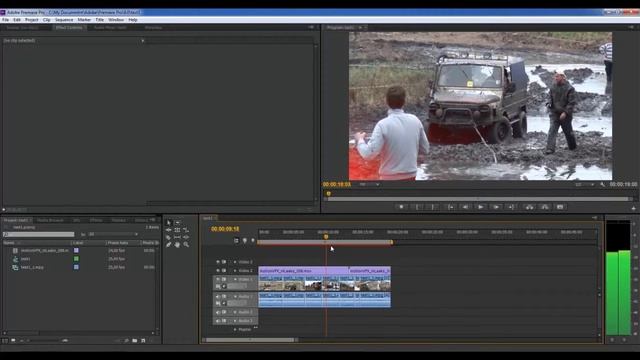
Task: Switch to the Effects tab in Project panel
Action: pos(96,220)
